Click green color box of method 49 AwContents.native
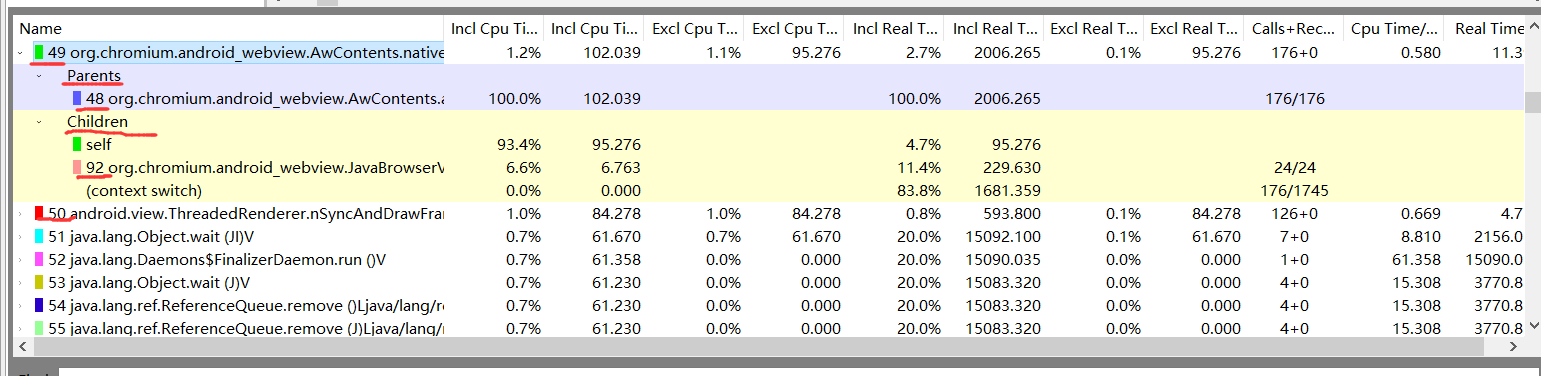 (x=38, y=53)
